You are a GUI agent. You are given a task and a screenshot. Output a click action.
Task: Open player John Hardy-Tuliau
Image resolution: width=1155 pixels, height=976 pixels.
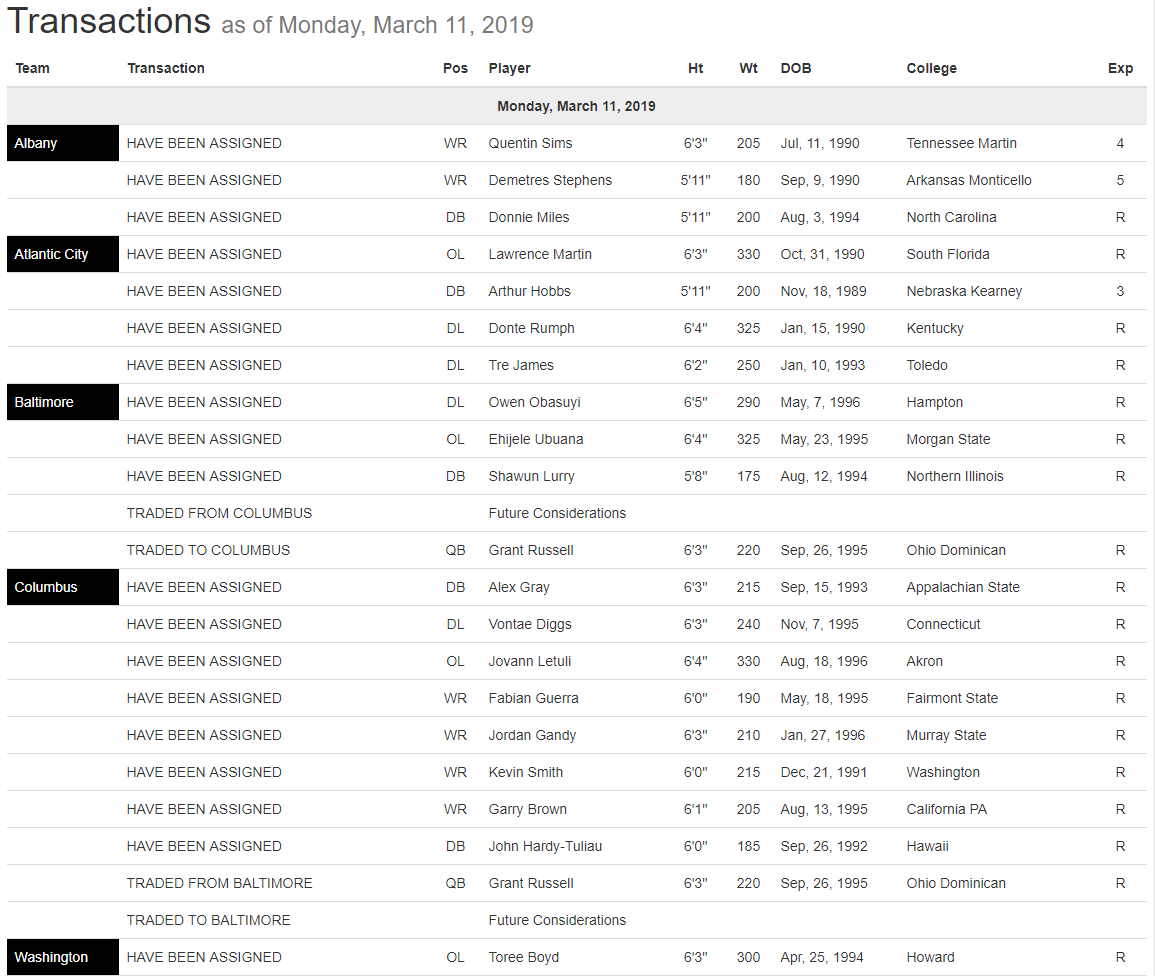[545, 846]
